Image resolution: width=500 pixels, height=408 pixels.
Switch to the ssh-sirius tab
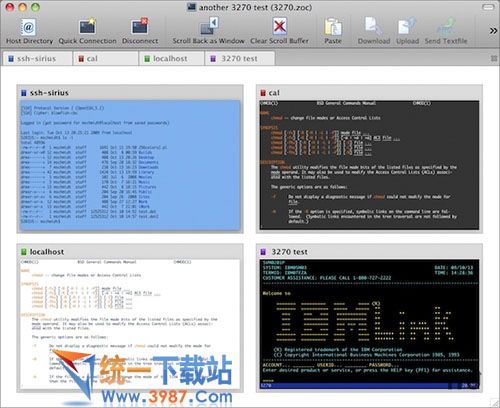point(37,59)
